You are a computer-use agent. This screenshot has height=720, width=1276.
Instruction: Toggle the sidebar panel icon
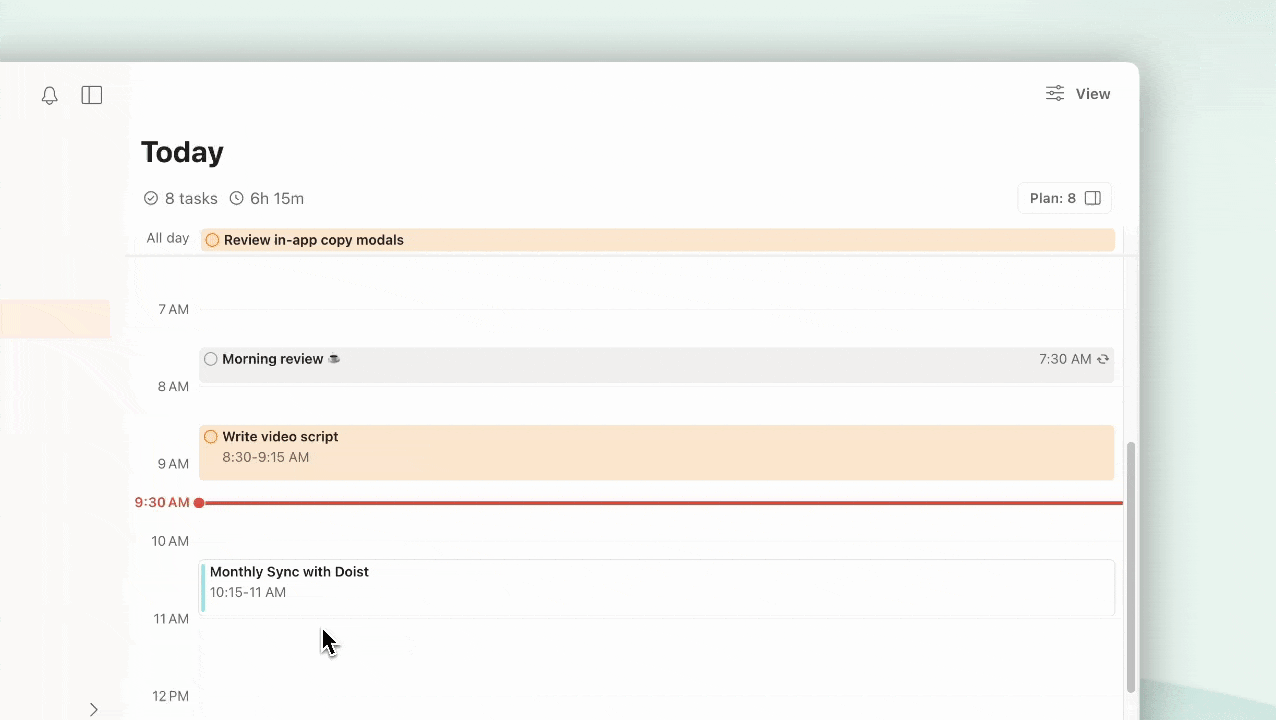pos(91,95)
